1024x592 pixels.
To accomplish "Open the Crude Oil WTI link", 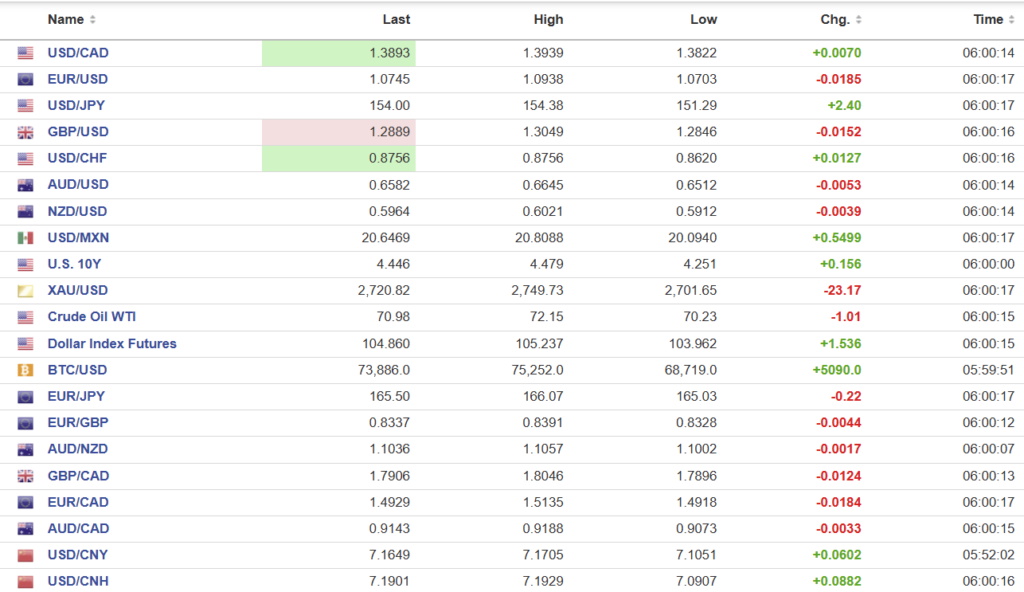I will click(91, 317).
